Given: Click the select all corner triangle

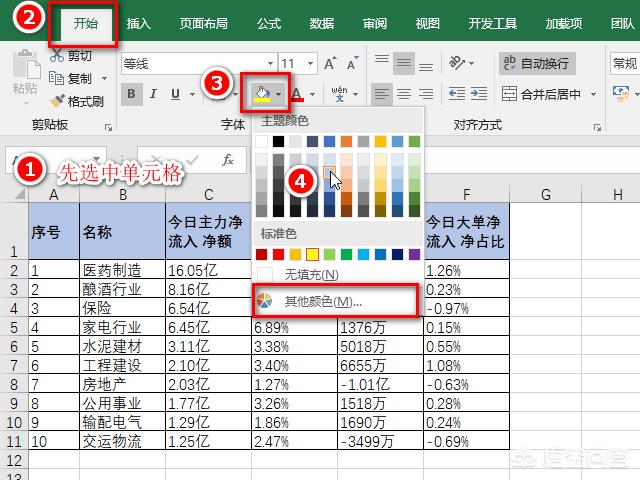Looking at the screenshot, I should point(19,194).
